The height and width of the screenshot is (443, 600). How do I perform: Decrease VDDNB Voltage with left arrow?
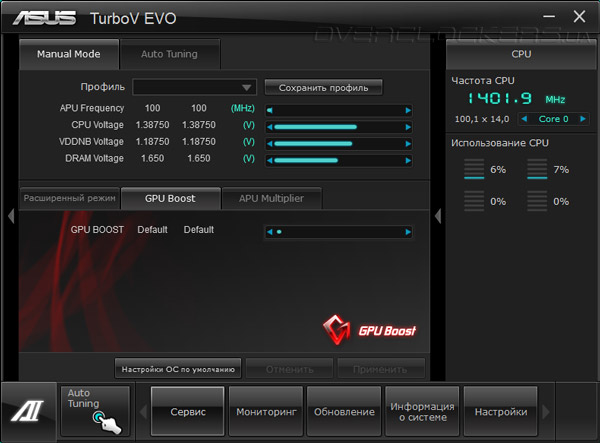coord(270,144)
